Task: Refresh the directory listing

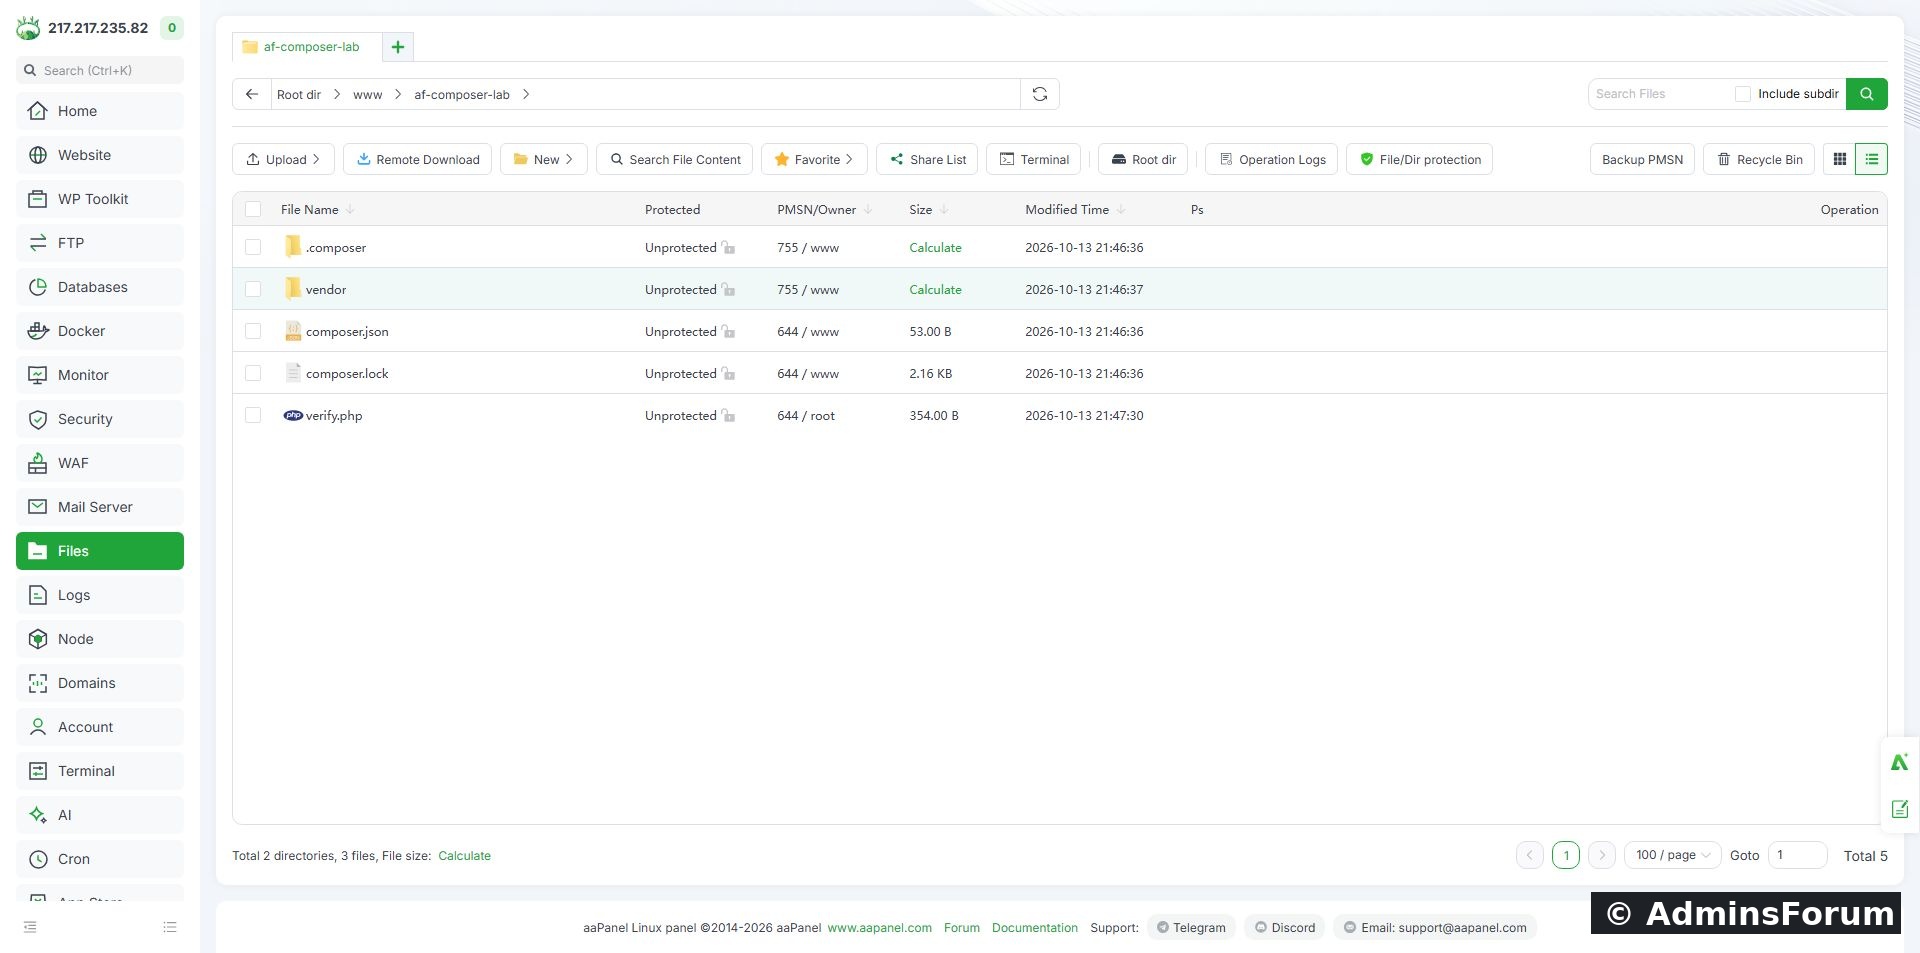Action: [x=1040, y=94]
